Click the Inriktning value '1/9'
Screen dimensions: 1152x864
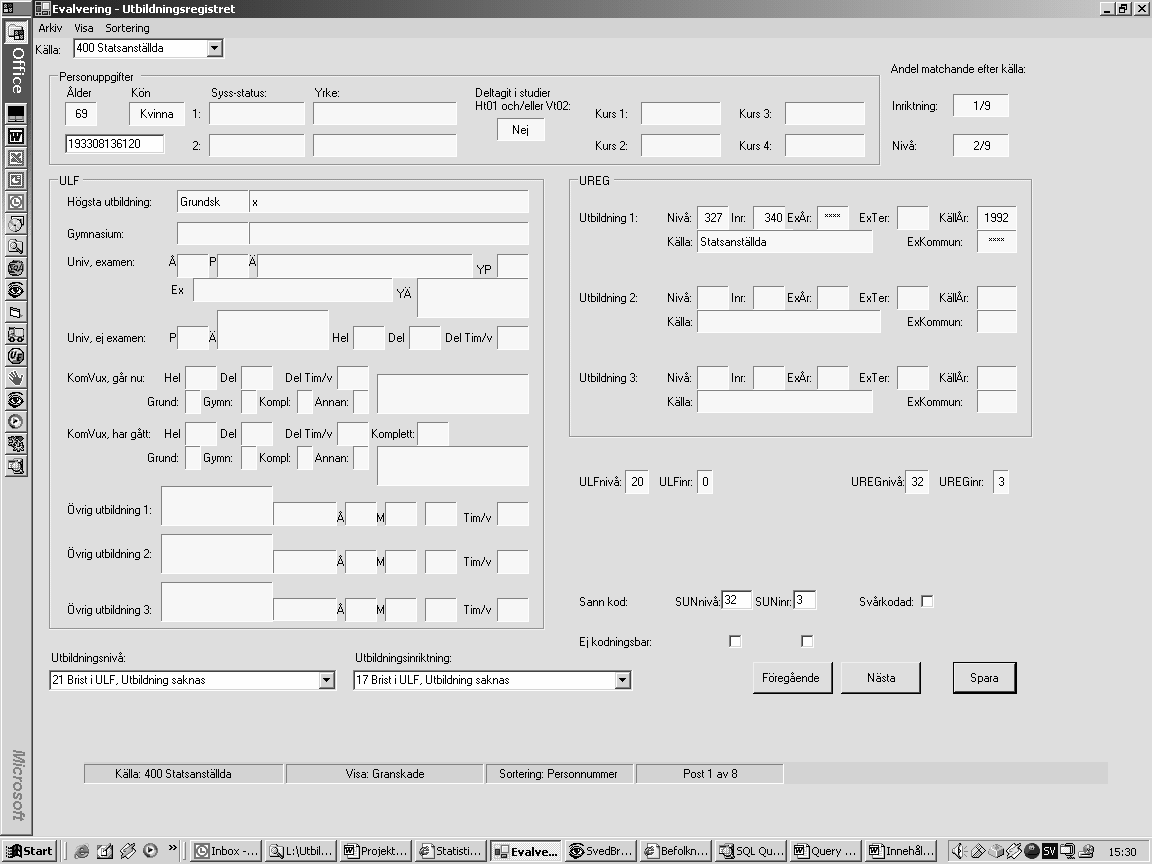coord(981,106)
